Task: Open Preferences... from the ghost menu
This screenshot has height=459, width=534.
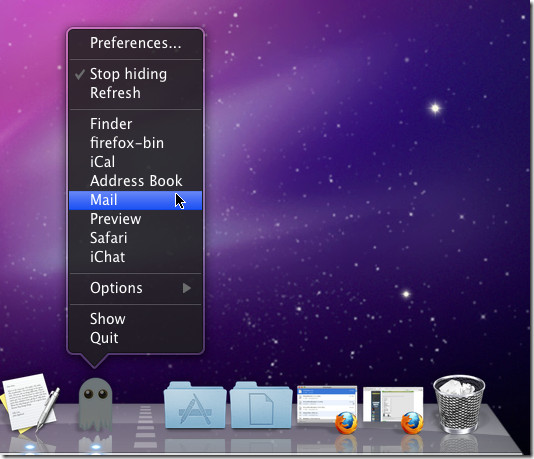Action: click(x=136, y=43)
